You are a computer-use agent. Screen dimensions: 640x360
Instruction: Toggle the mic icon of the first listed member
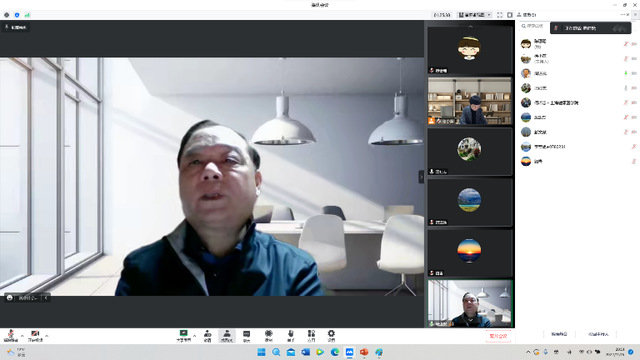[x=625, y=44]
